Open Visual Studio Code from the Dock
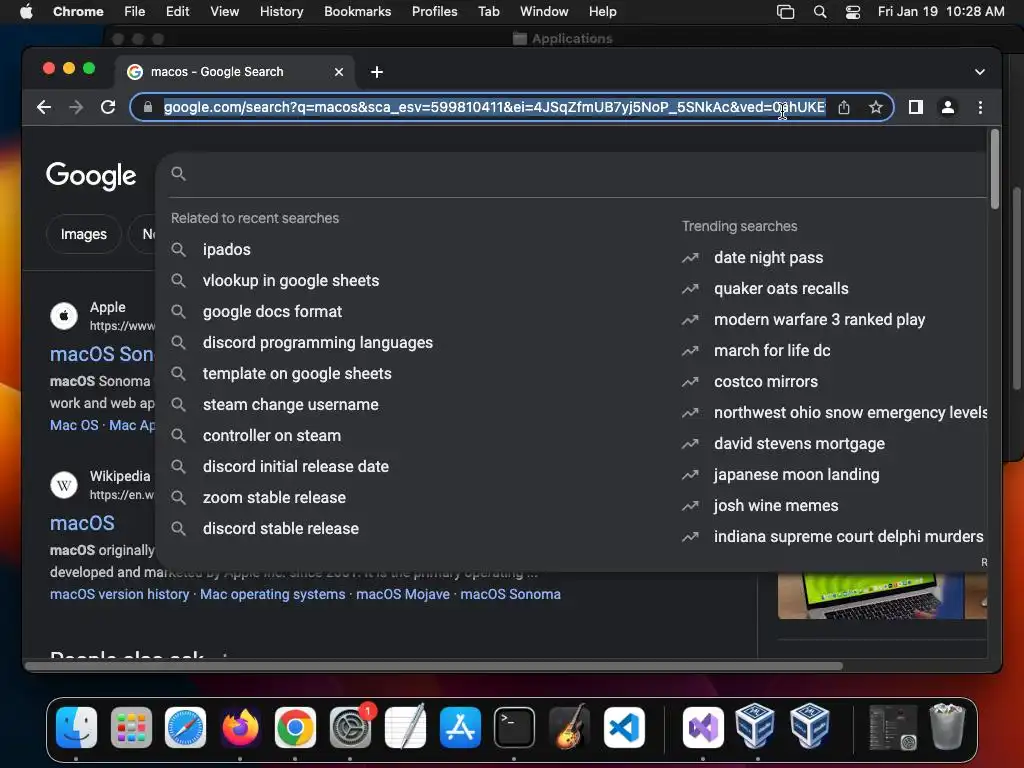Image resolution: width=1024 pixels, height=768 pixels. pyautogui.click(x=624, y=728)
